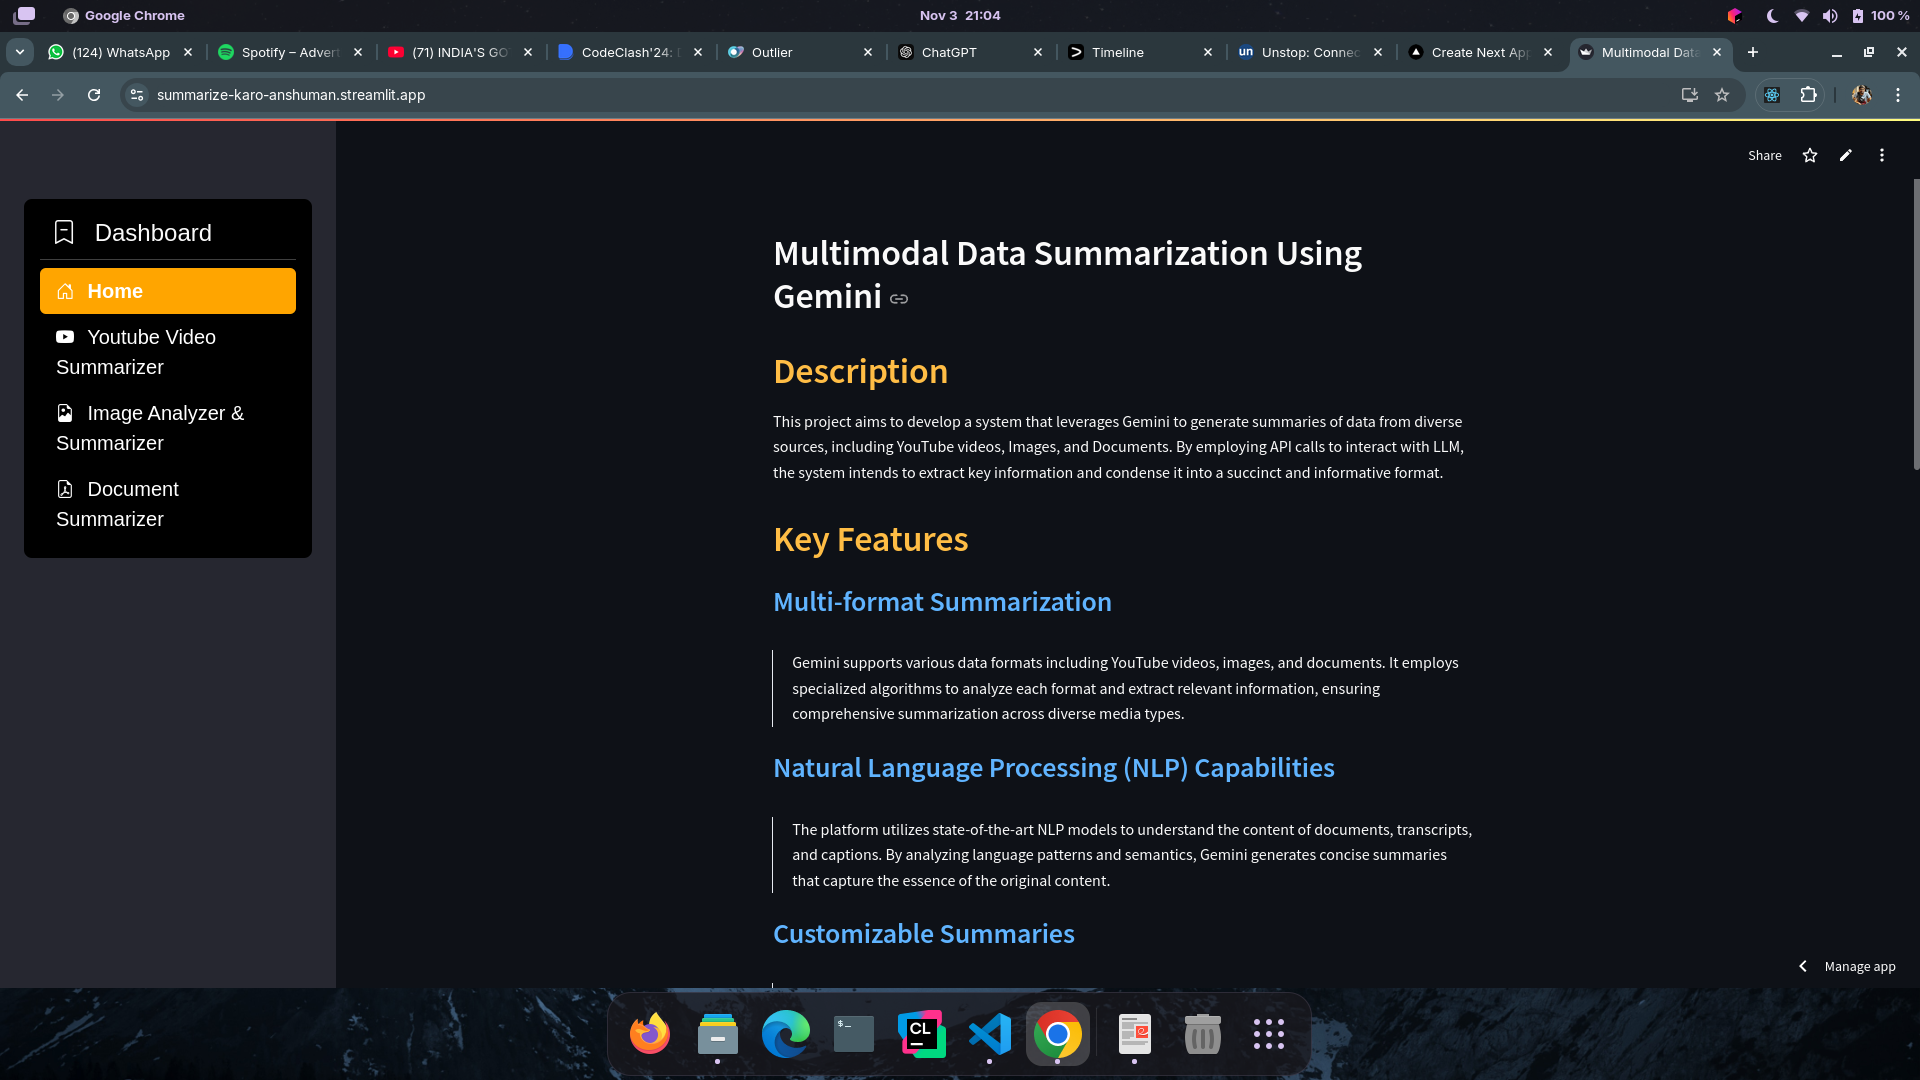Favorite the app with the star icon

point(1809,155)
